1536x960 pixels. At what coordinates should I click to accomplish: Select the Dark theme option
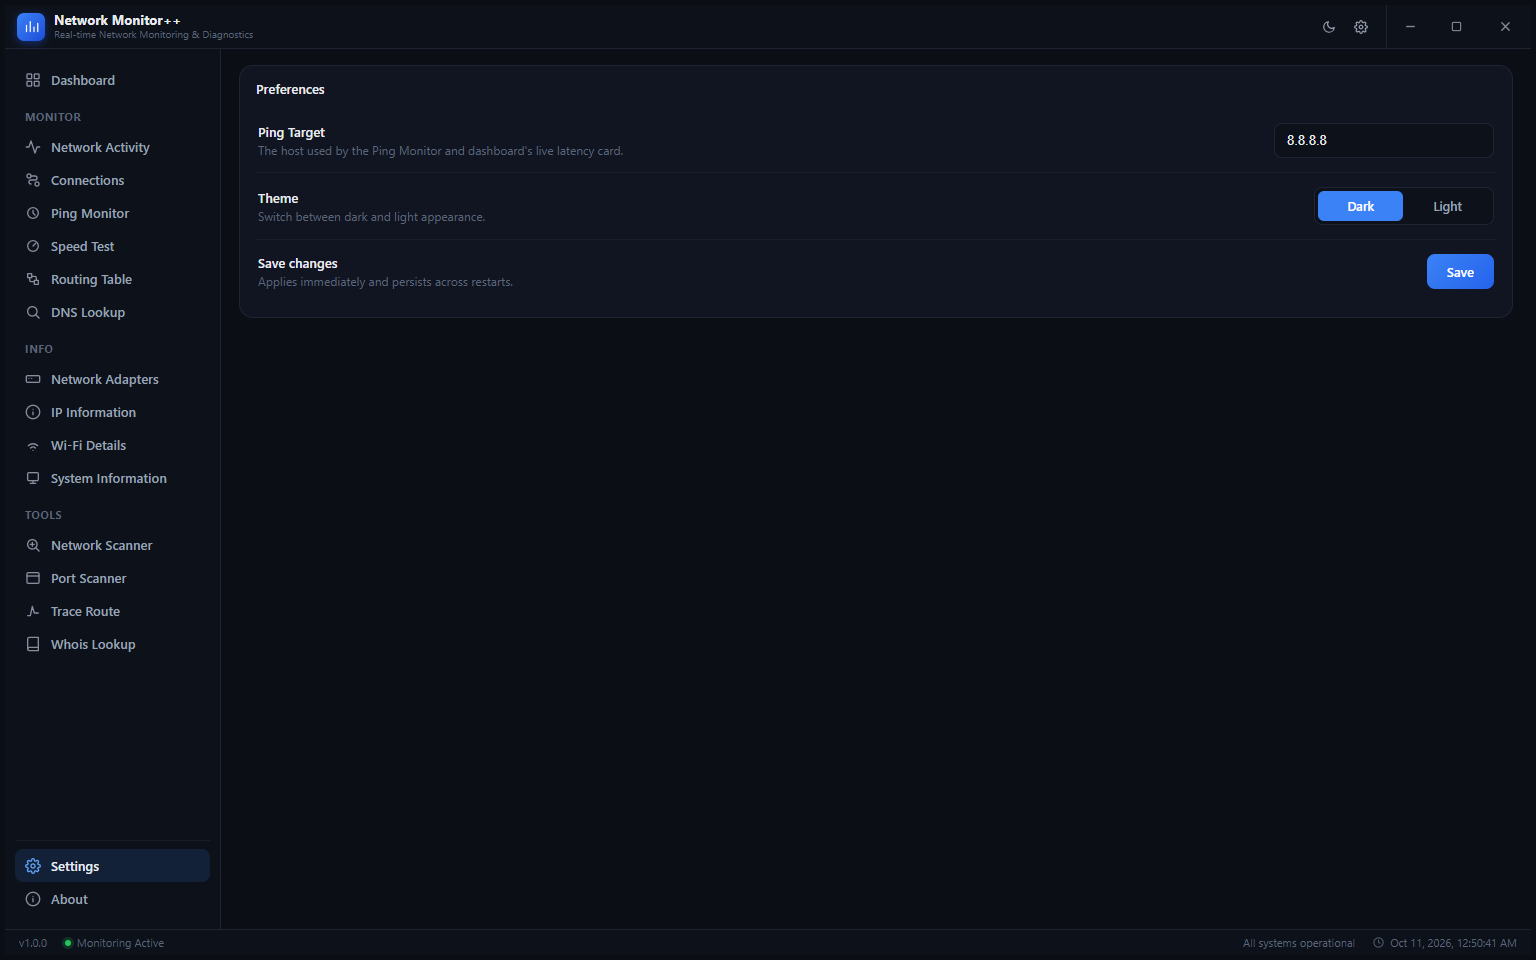click(1360, 206)
